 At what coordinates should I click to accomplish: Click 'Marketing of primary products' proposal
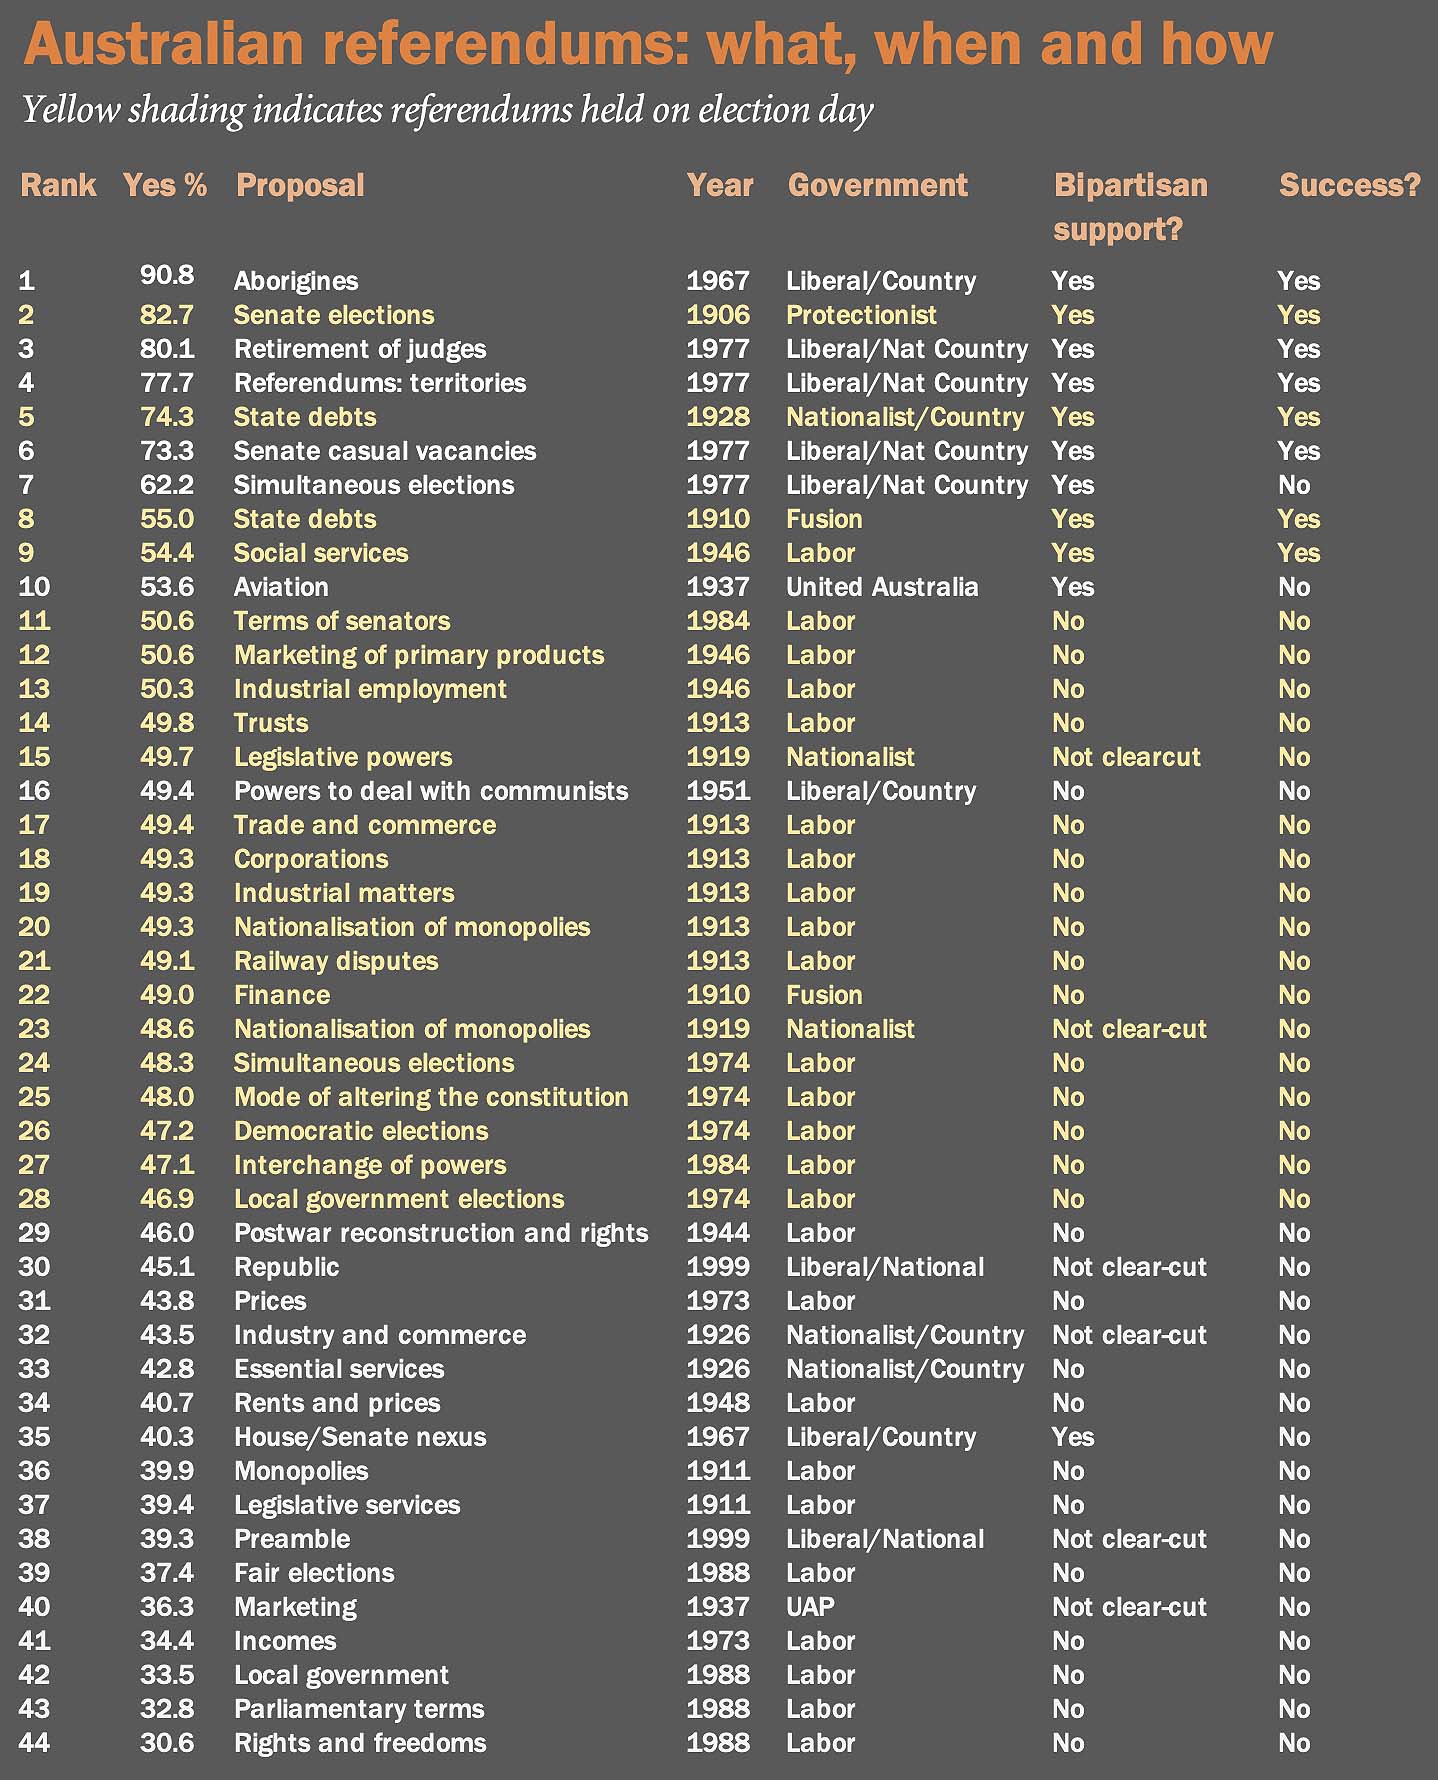419,656
